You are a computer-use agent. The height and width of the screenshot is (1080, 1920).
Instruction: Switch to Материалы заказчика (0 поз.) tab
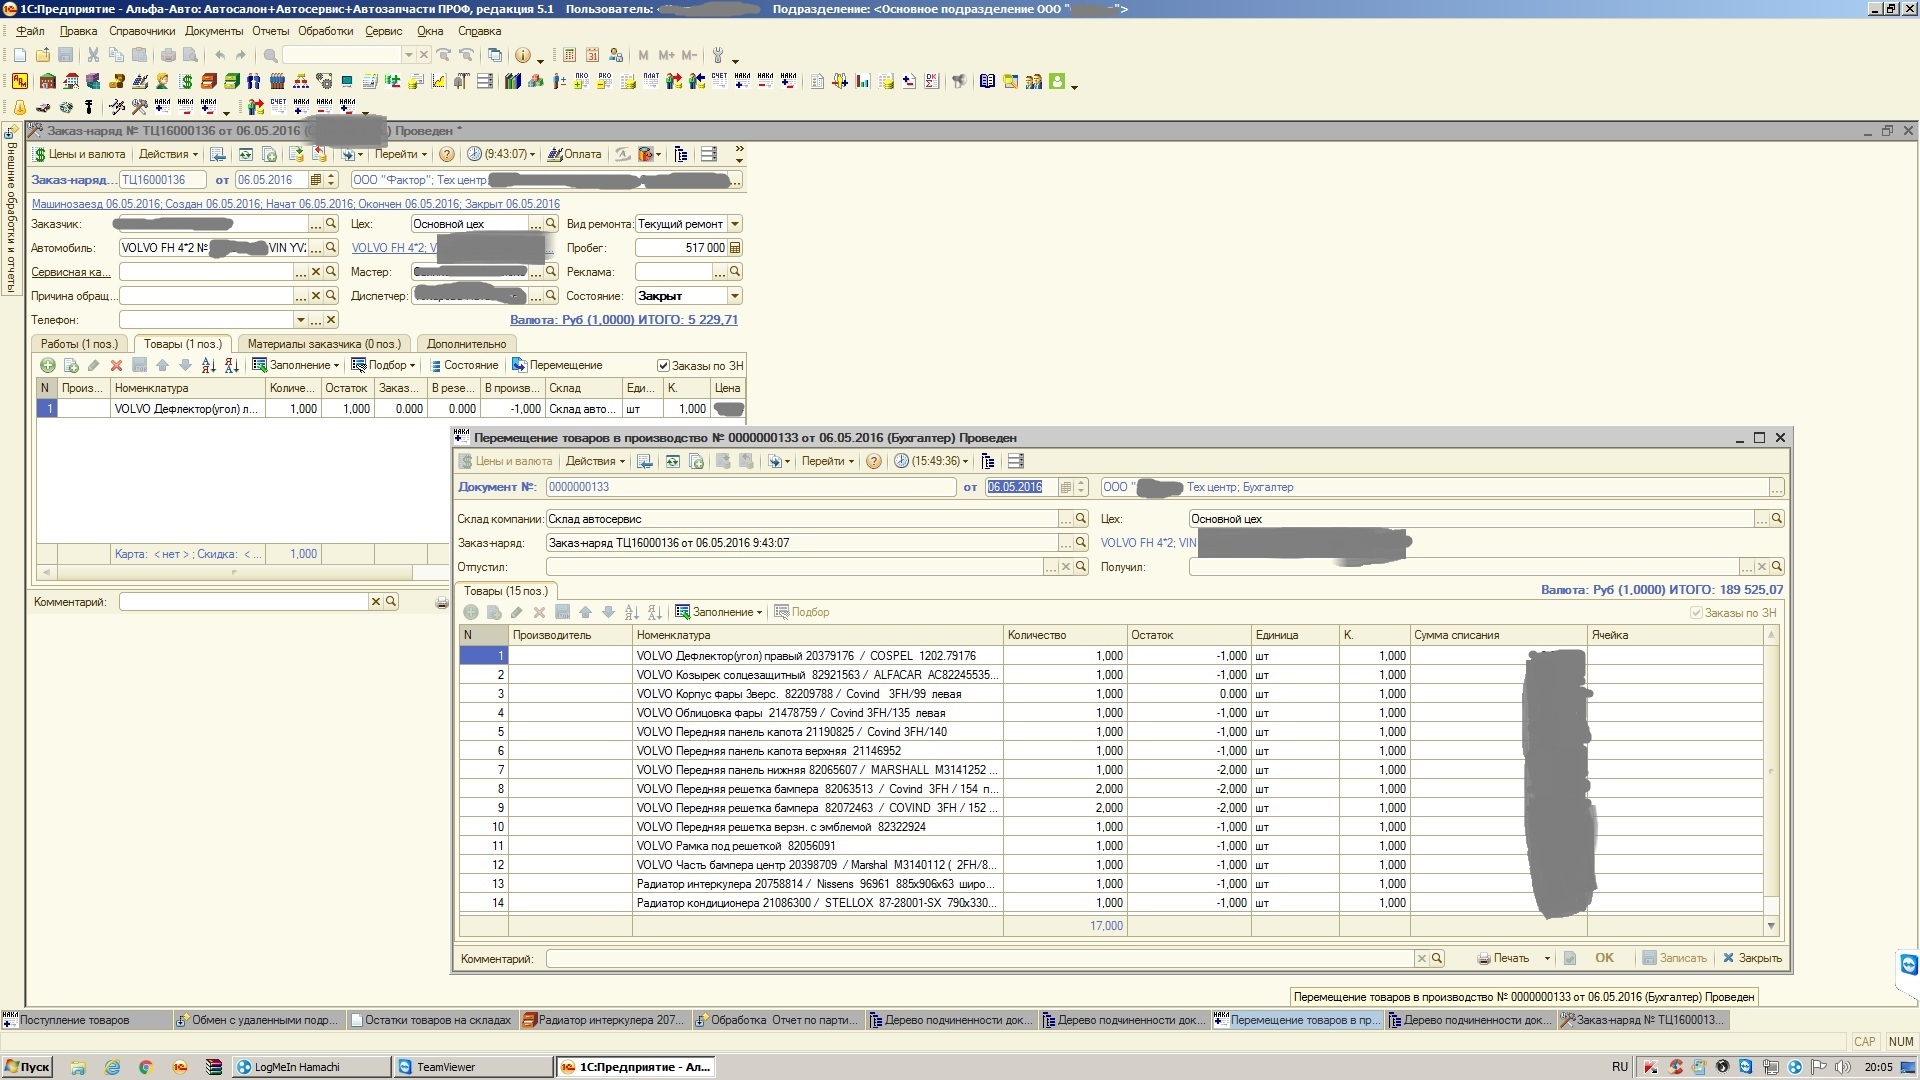pyautogui.click(x=324, y=343)
